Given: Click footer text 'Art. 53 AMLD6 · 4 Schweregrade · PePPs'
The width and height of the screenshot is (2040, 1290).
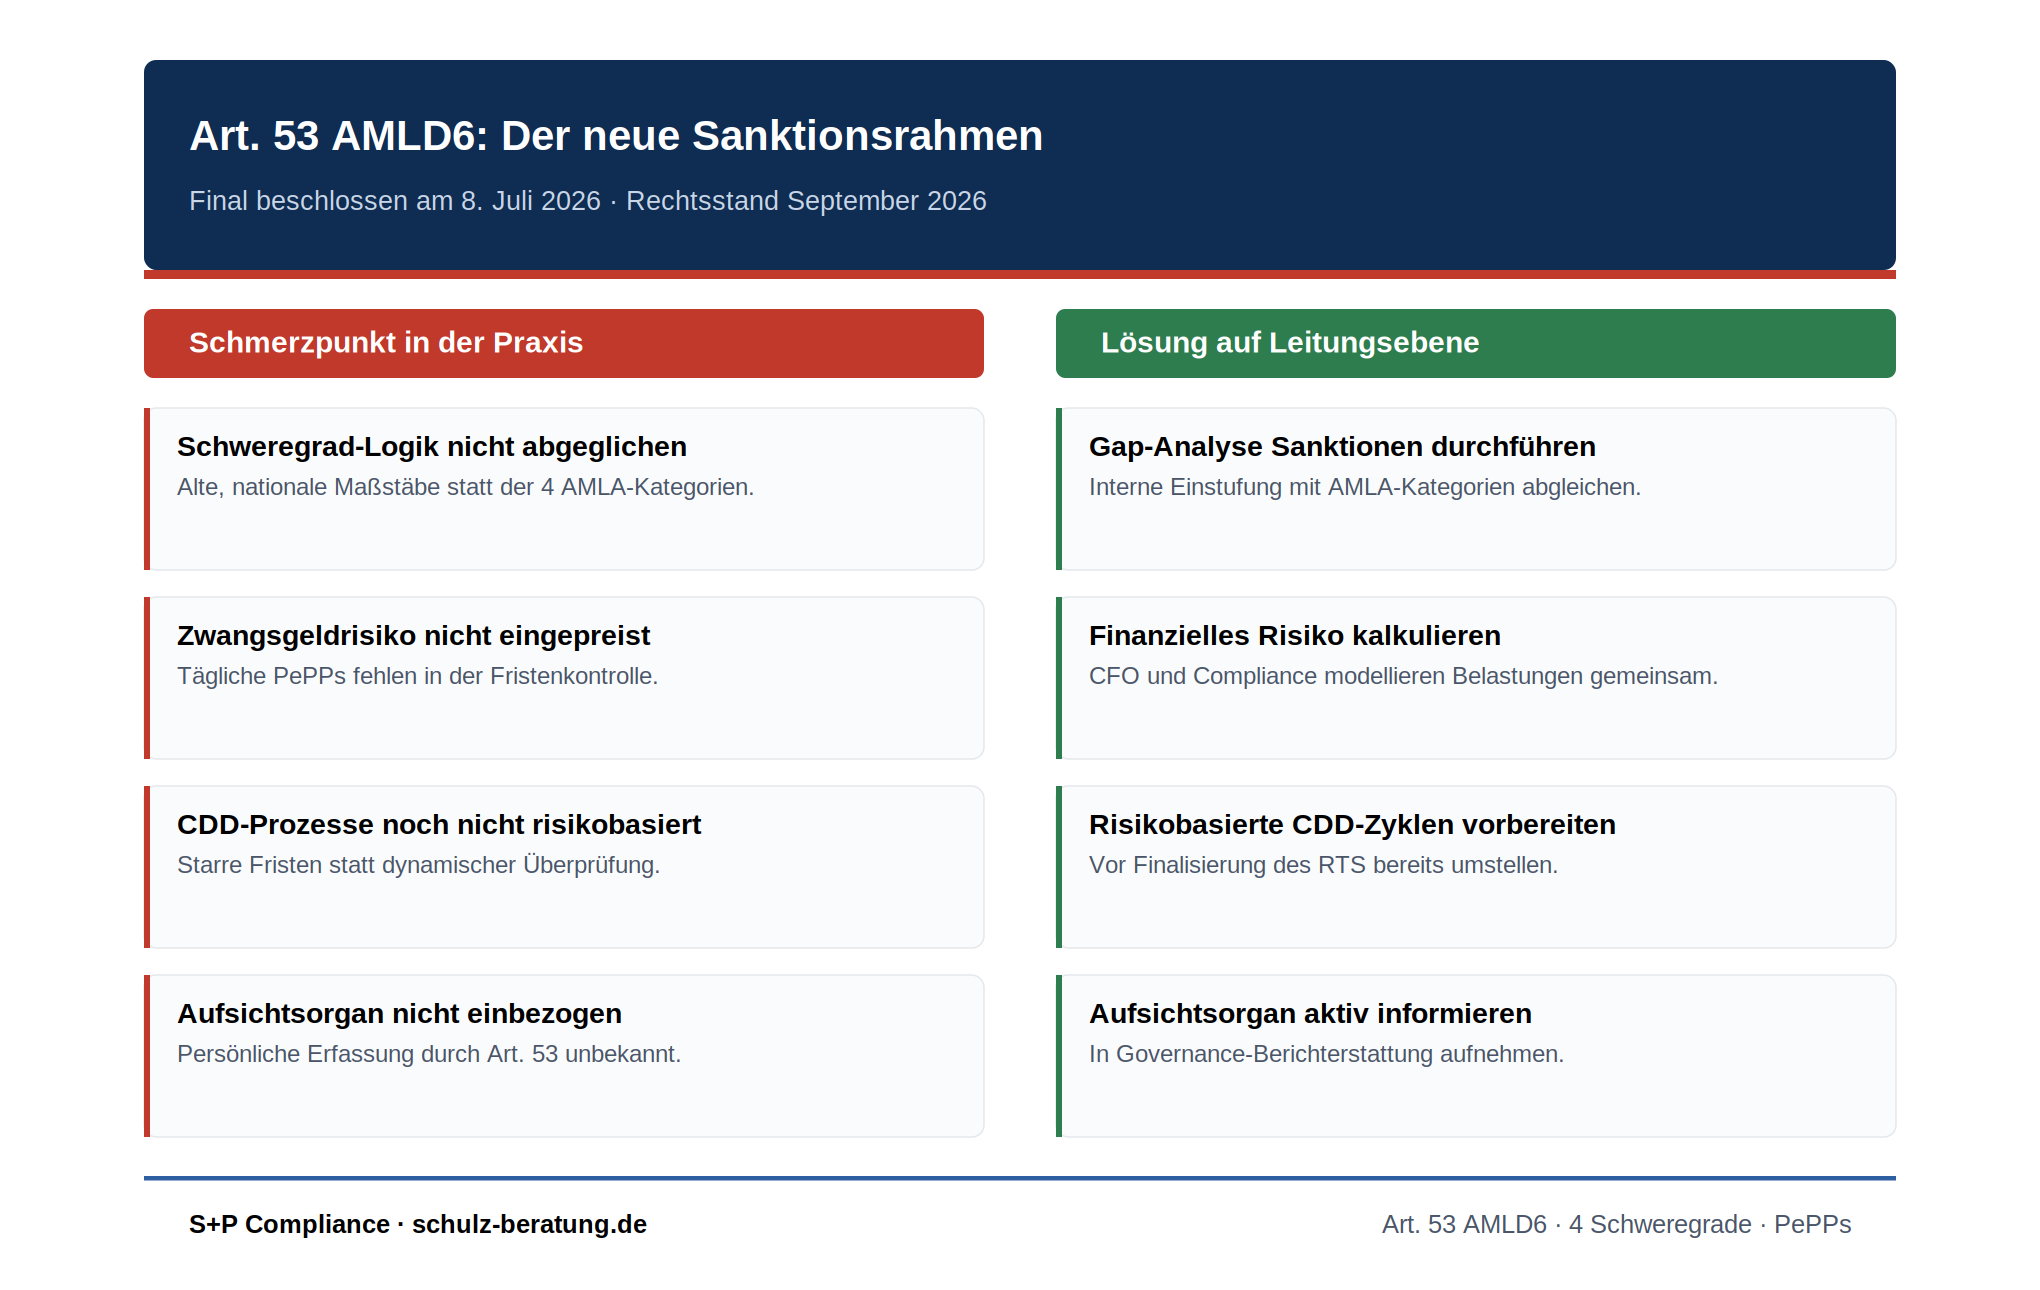Looking at the screenshot, I should (1617, 1224).
